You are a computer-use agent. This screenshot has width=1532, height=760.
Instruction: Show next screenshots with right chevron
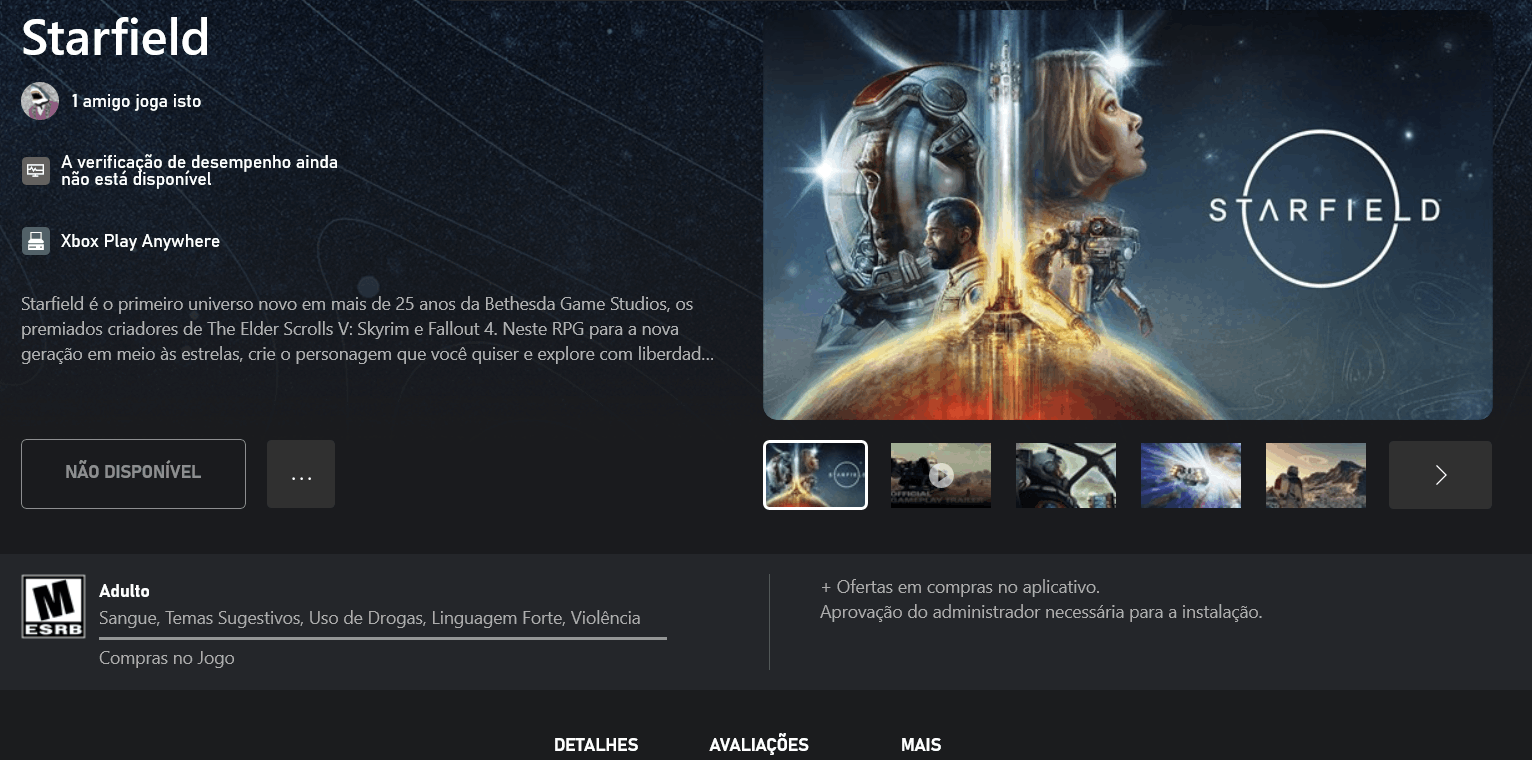[x=1440, y=475]
